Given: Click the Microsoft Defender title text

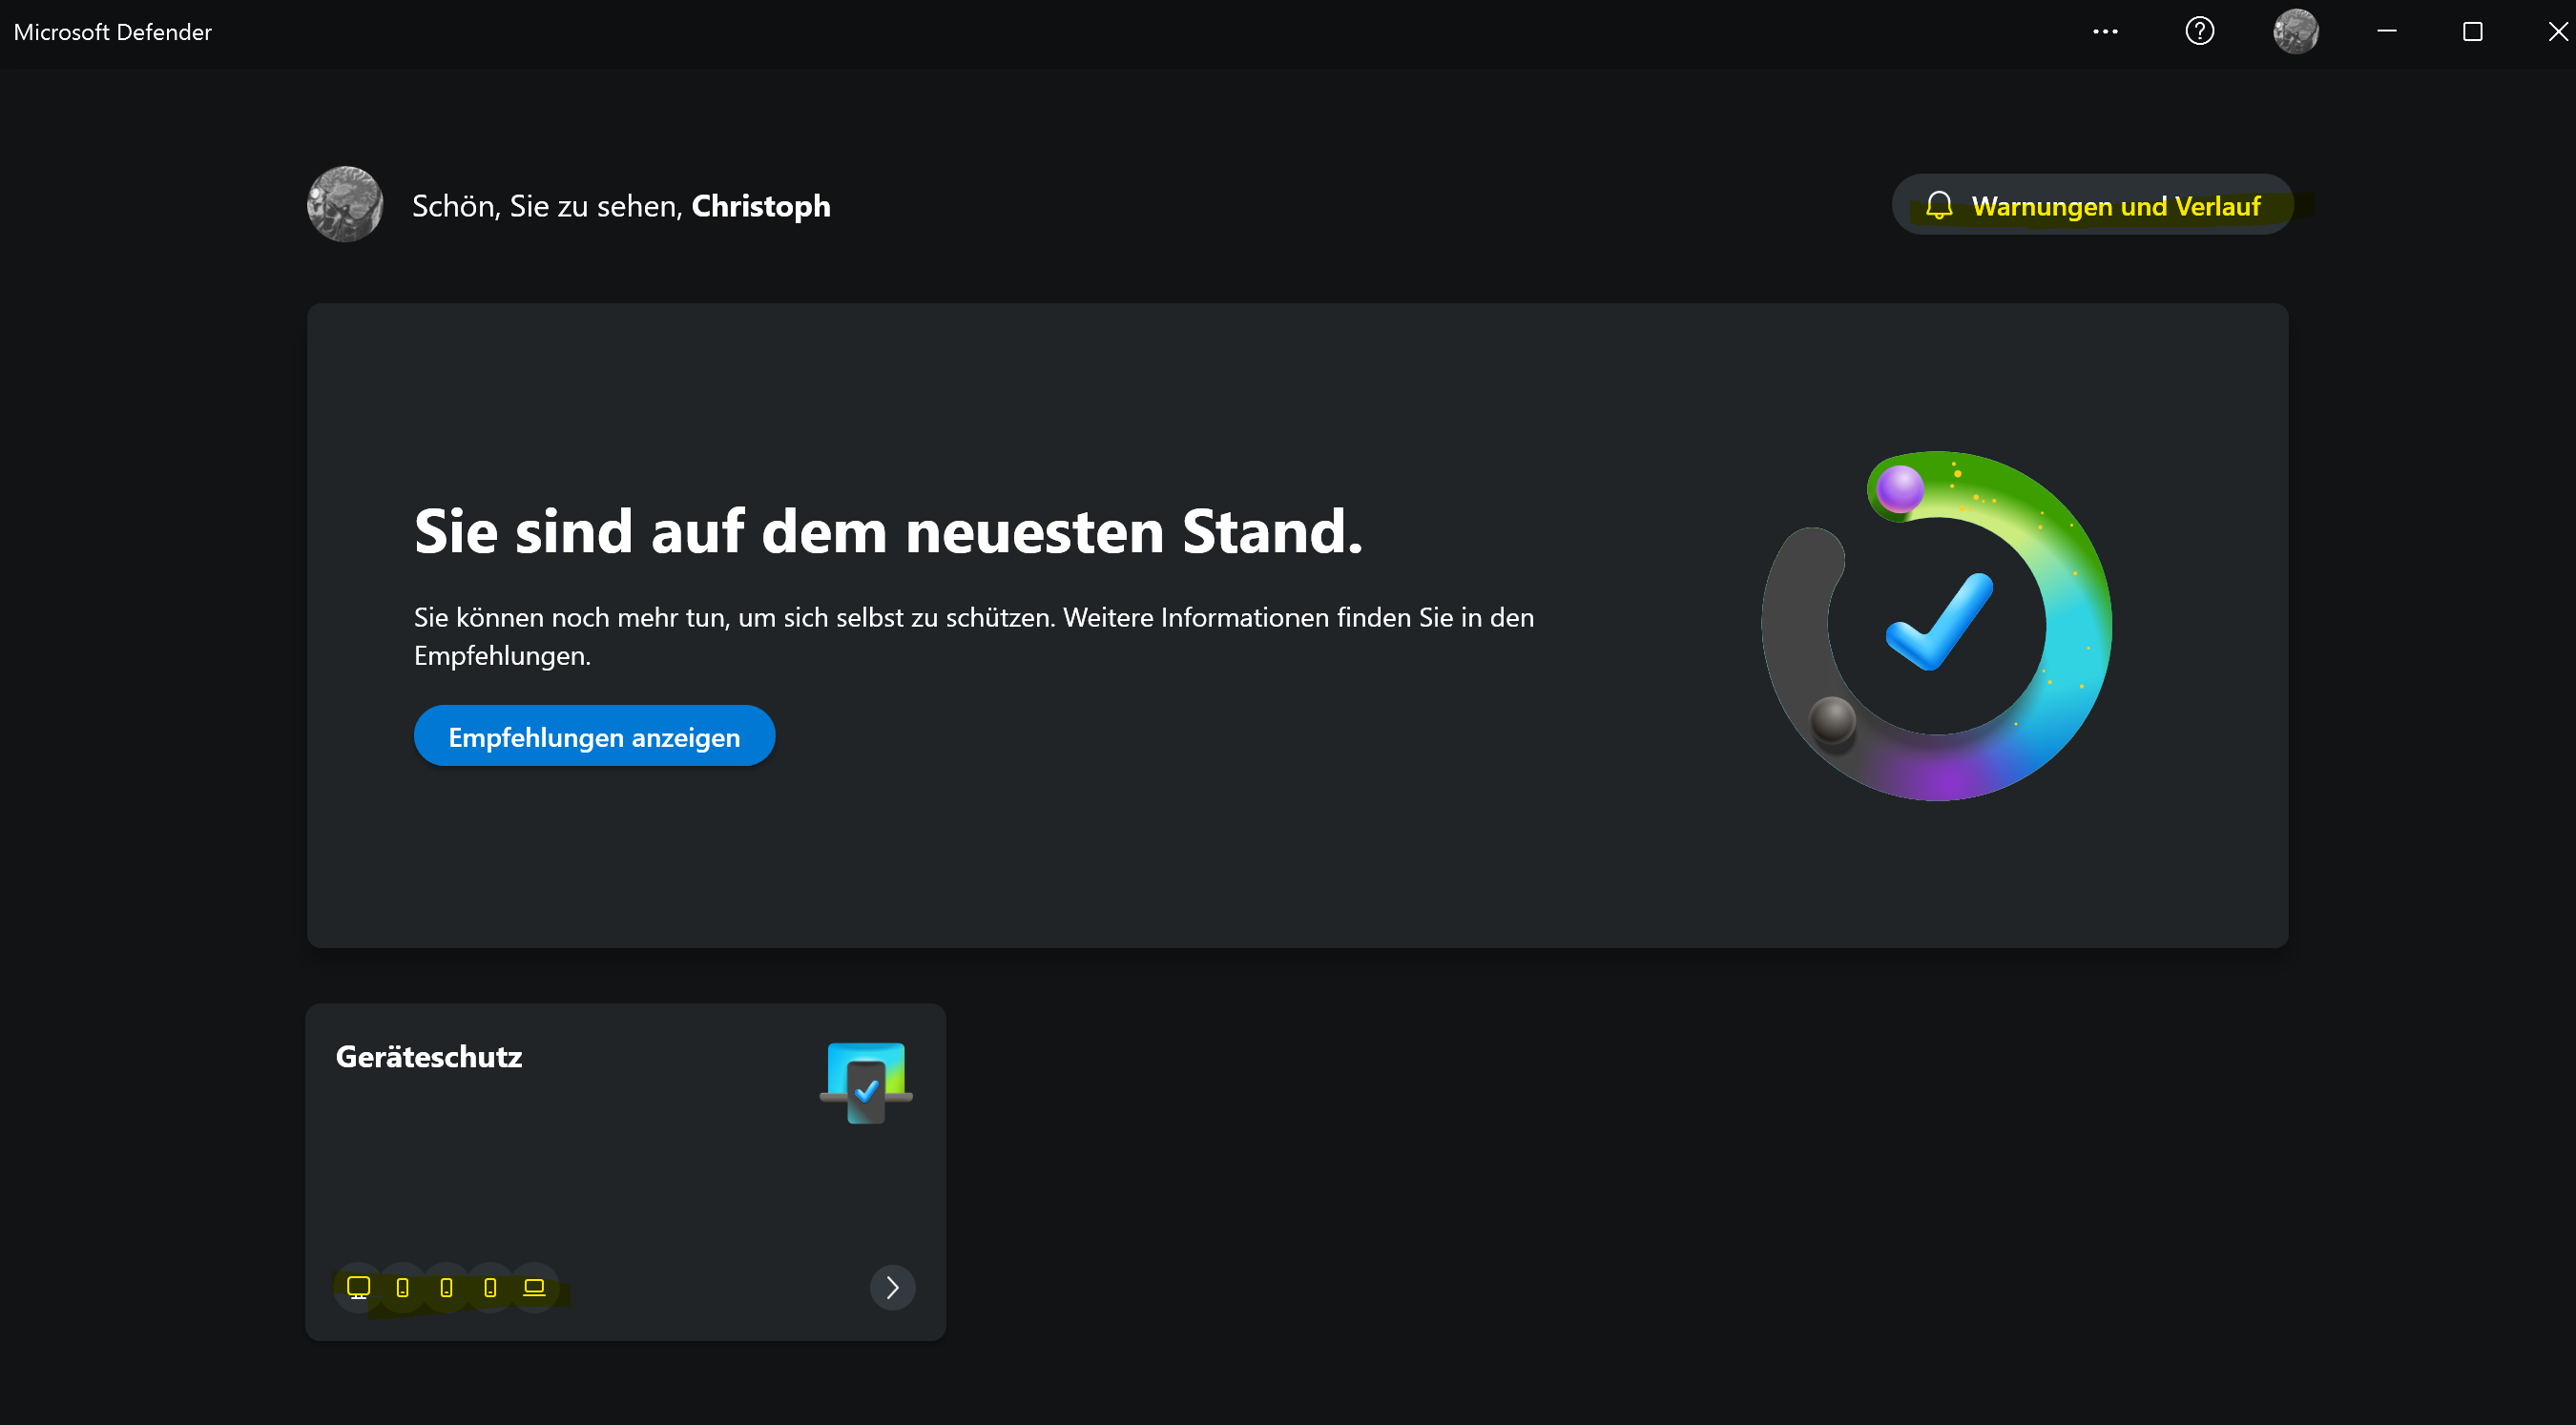Looking at the screenshot, I should (x=113, y=32).
